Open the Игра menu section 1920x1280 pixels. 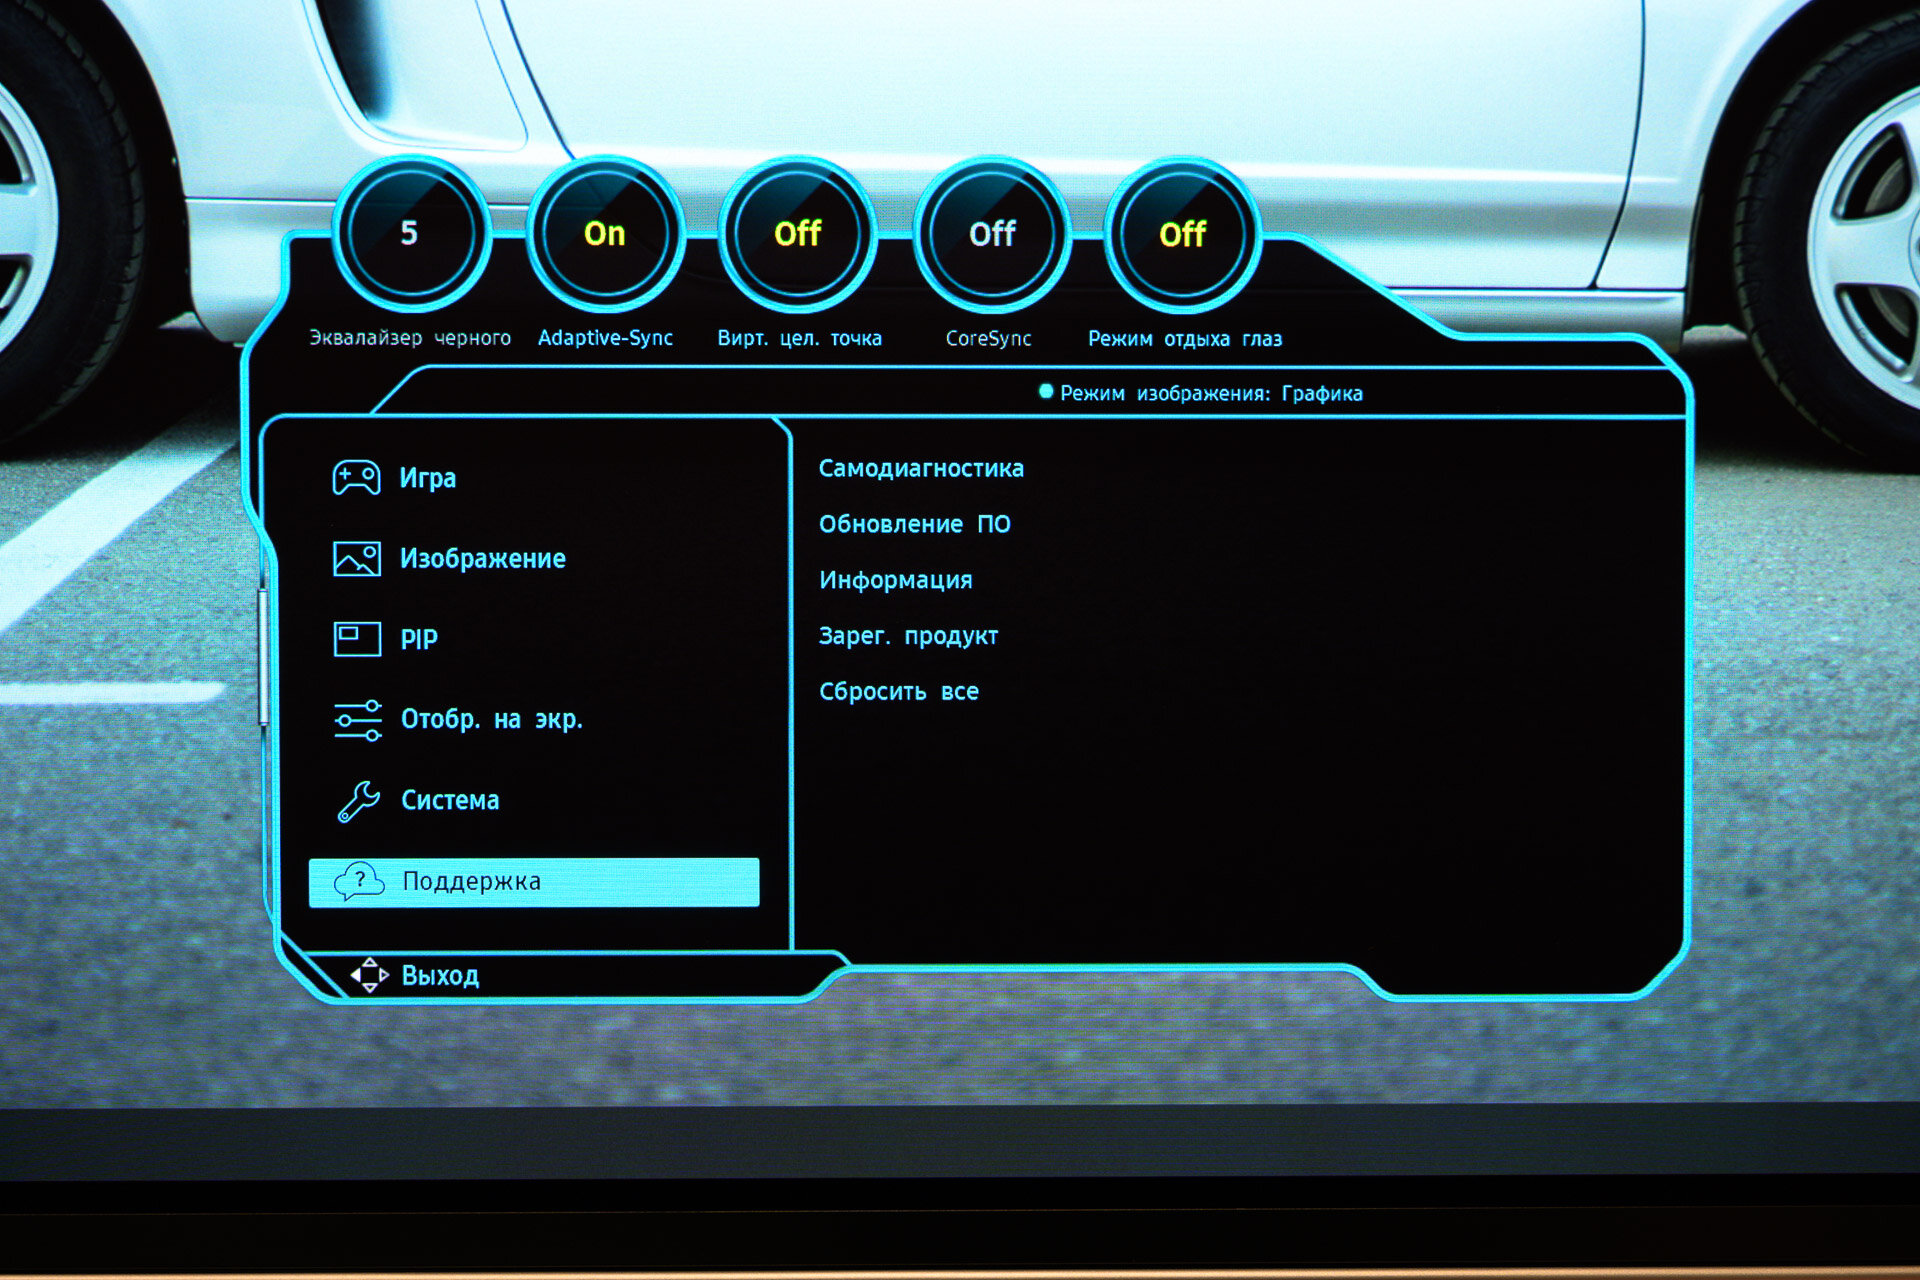point(428,478)
